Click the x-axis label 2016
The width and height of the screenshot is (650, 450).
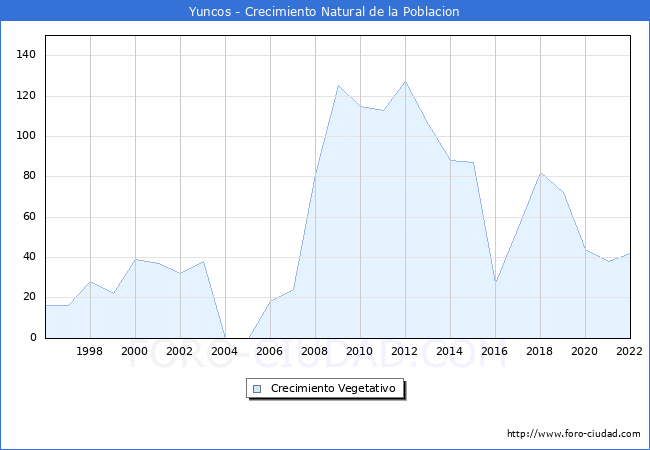[x=495, y=351]
